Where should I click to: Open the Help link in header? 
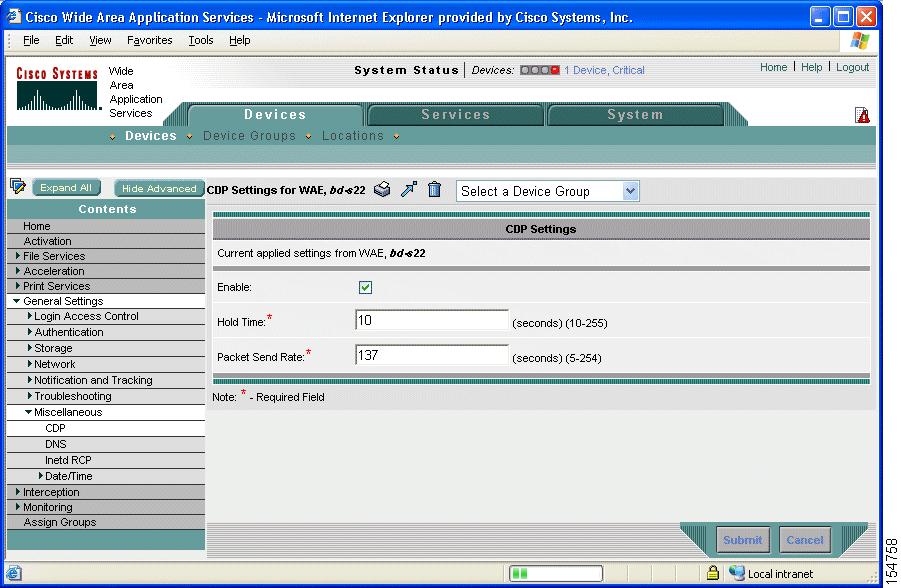pos(811,67)
